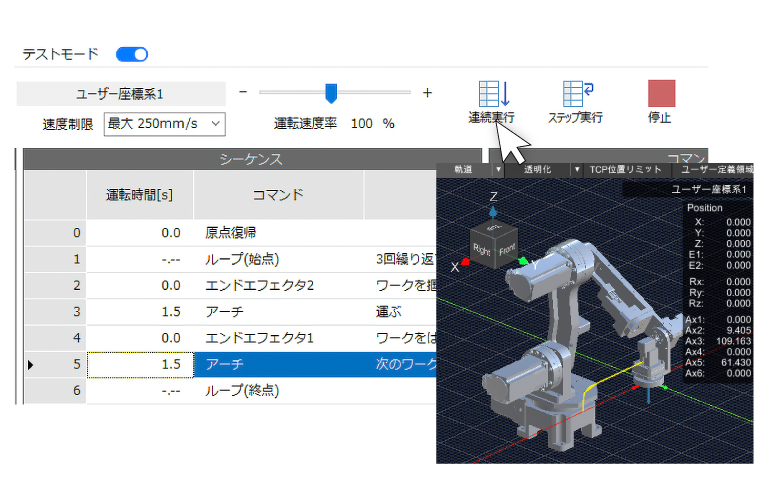This screenshot has height=500, width=768.
Task: Click the 連続実行 continuous run icon
Action: coord(493,94)
